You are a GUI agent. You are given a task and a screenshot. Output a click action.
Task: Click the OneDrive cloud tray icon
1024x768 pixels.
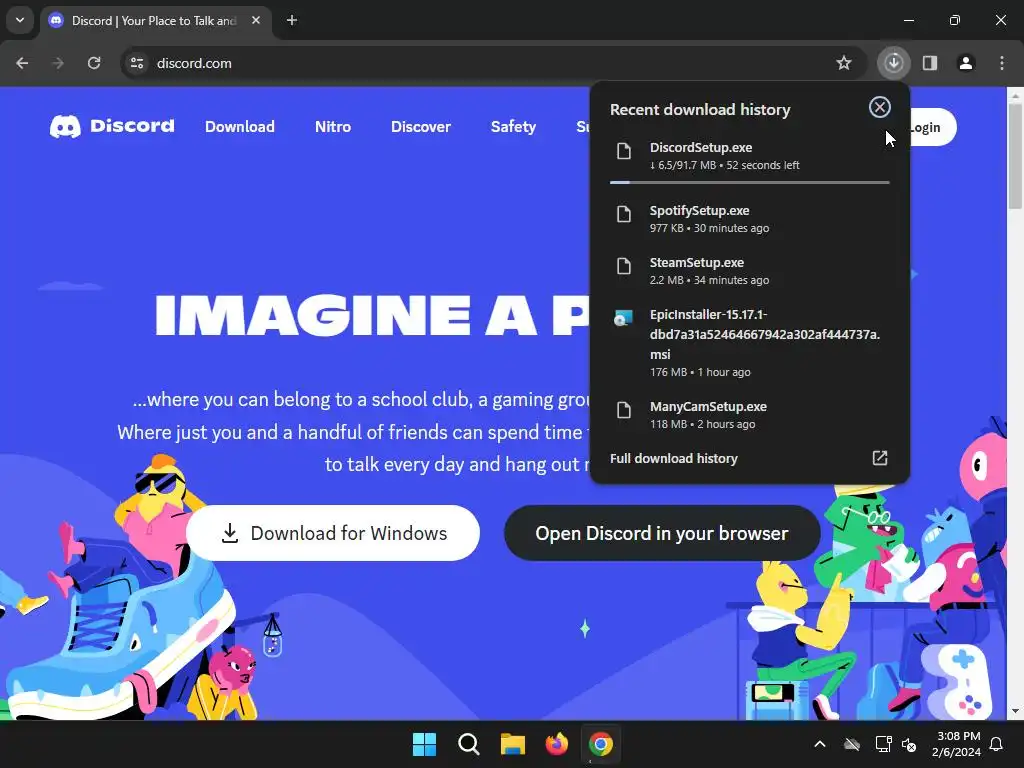(852, 744)
